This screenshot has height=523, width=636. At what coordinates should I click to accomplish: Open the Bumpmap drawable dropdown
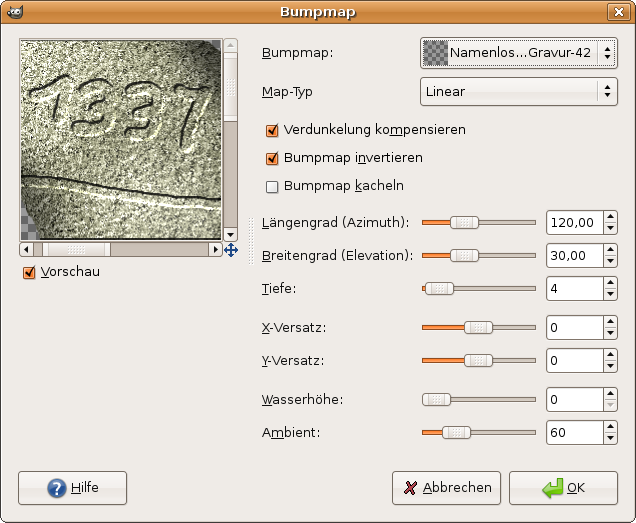click(x=519, y=53)
